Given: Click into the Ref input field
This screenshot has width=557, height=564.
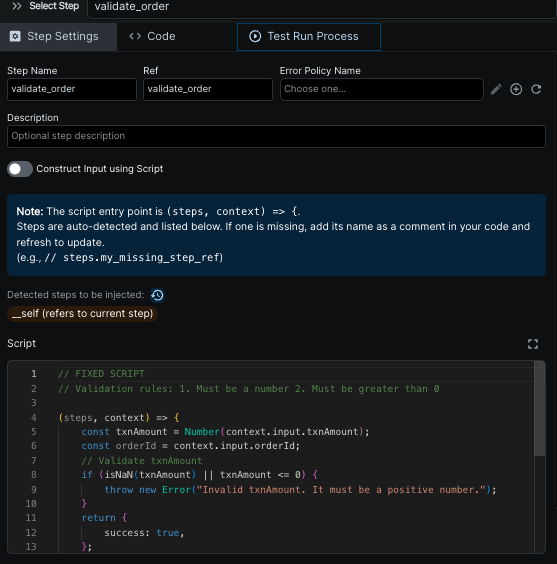Looking at the screenshot, I should [x=208, y=89].
